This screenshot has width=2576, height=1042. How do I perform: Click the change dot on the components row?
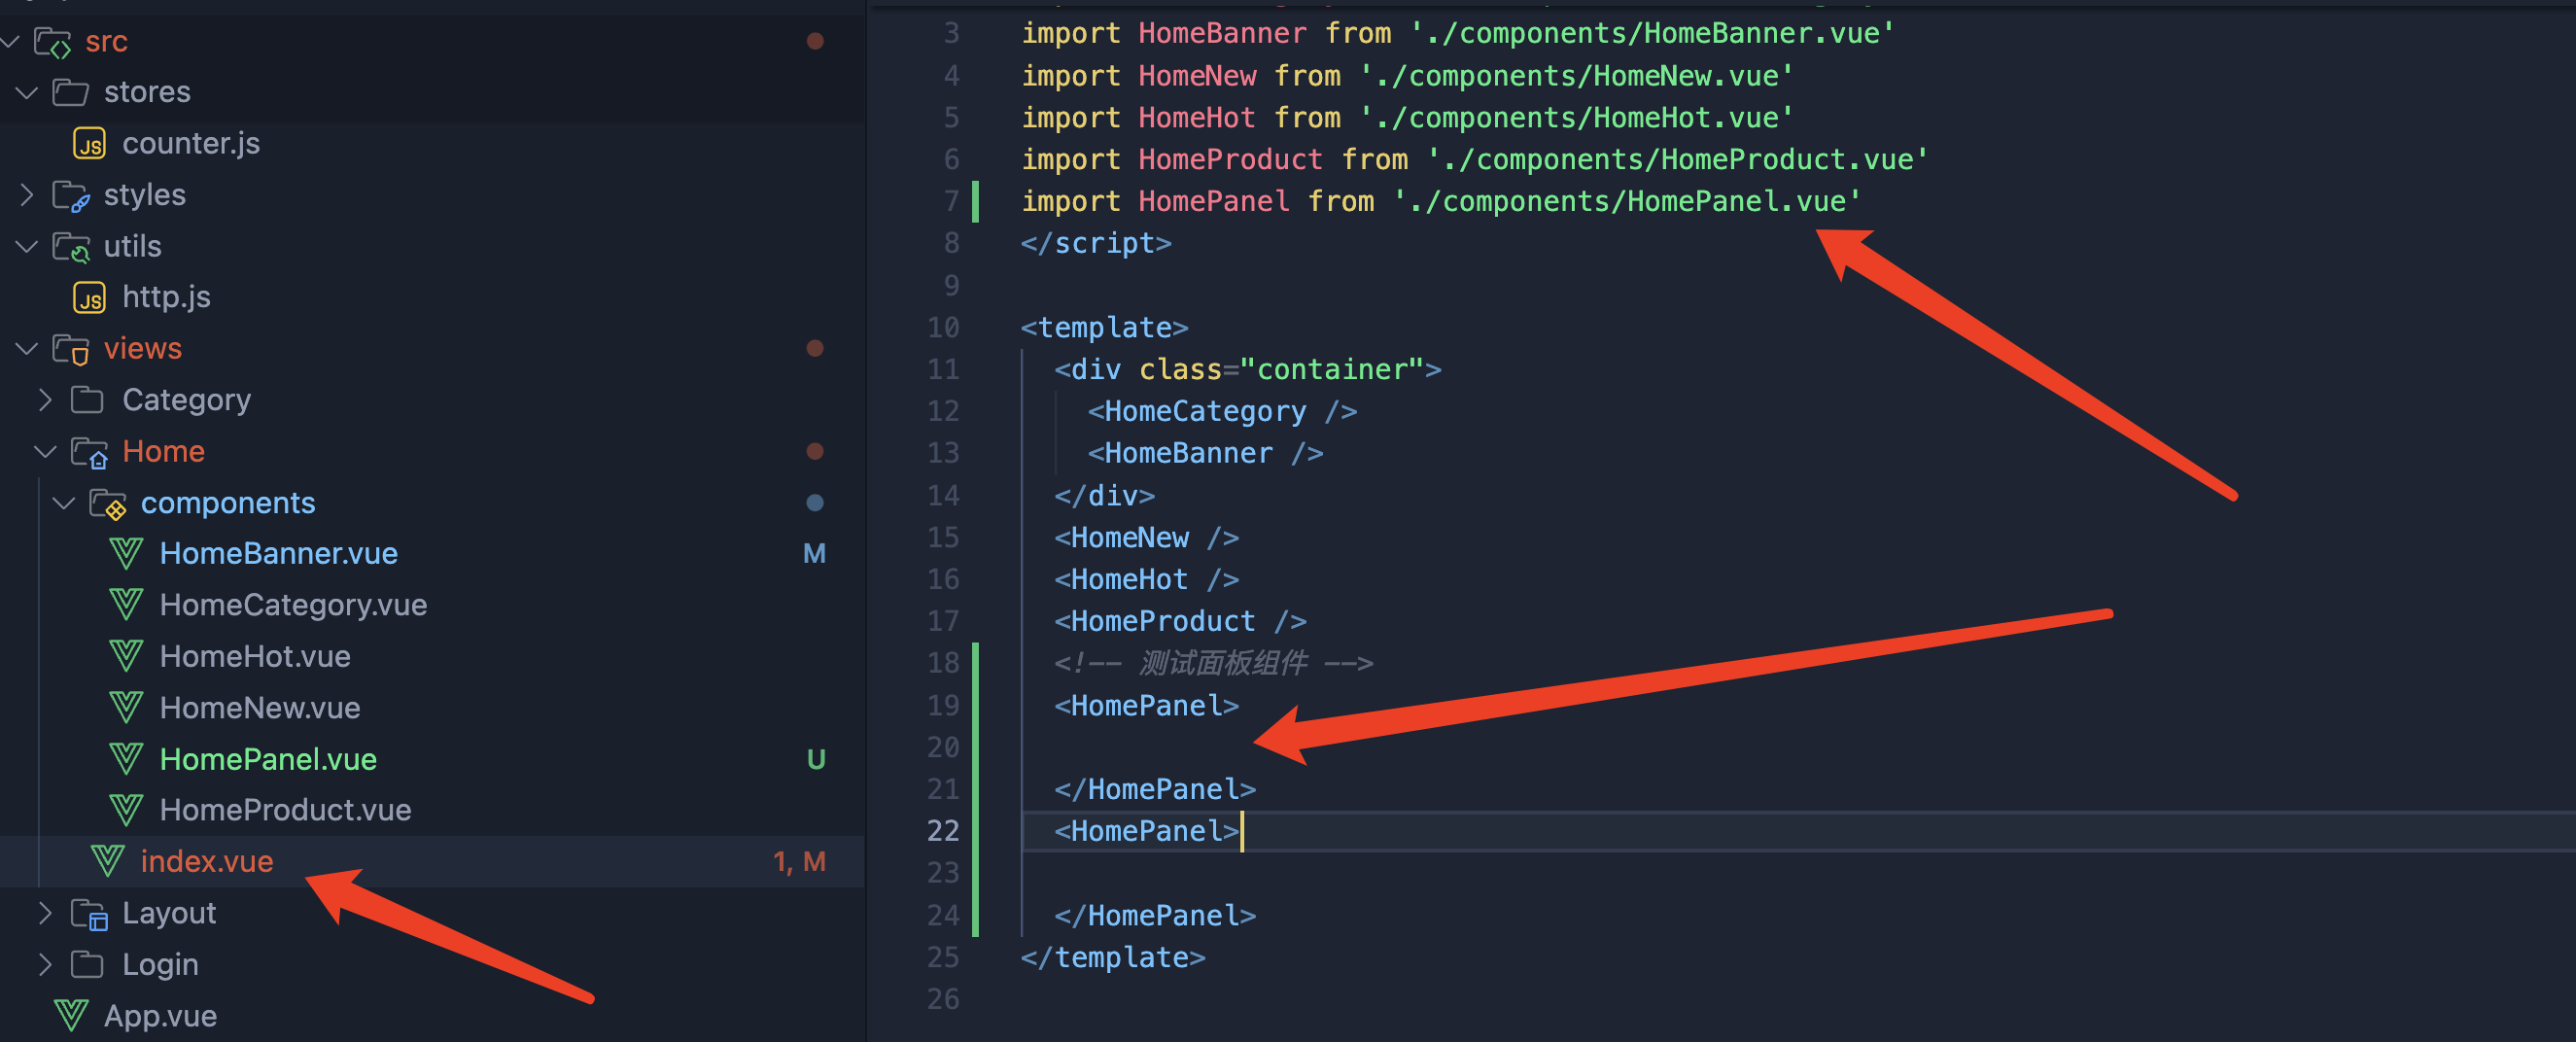coord(815,502)
